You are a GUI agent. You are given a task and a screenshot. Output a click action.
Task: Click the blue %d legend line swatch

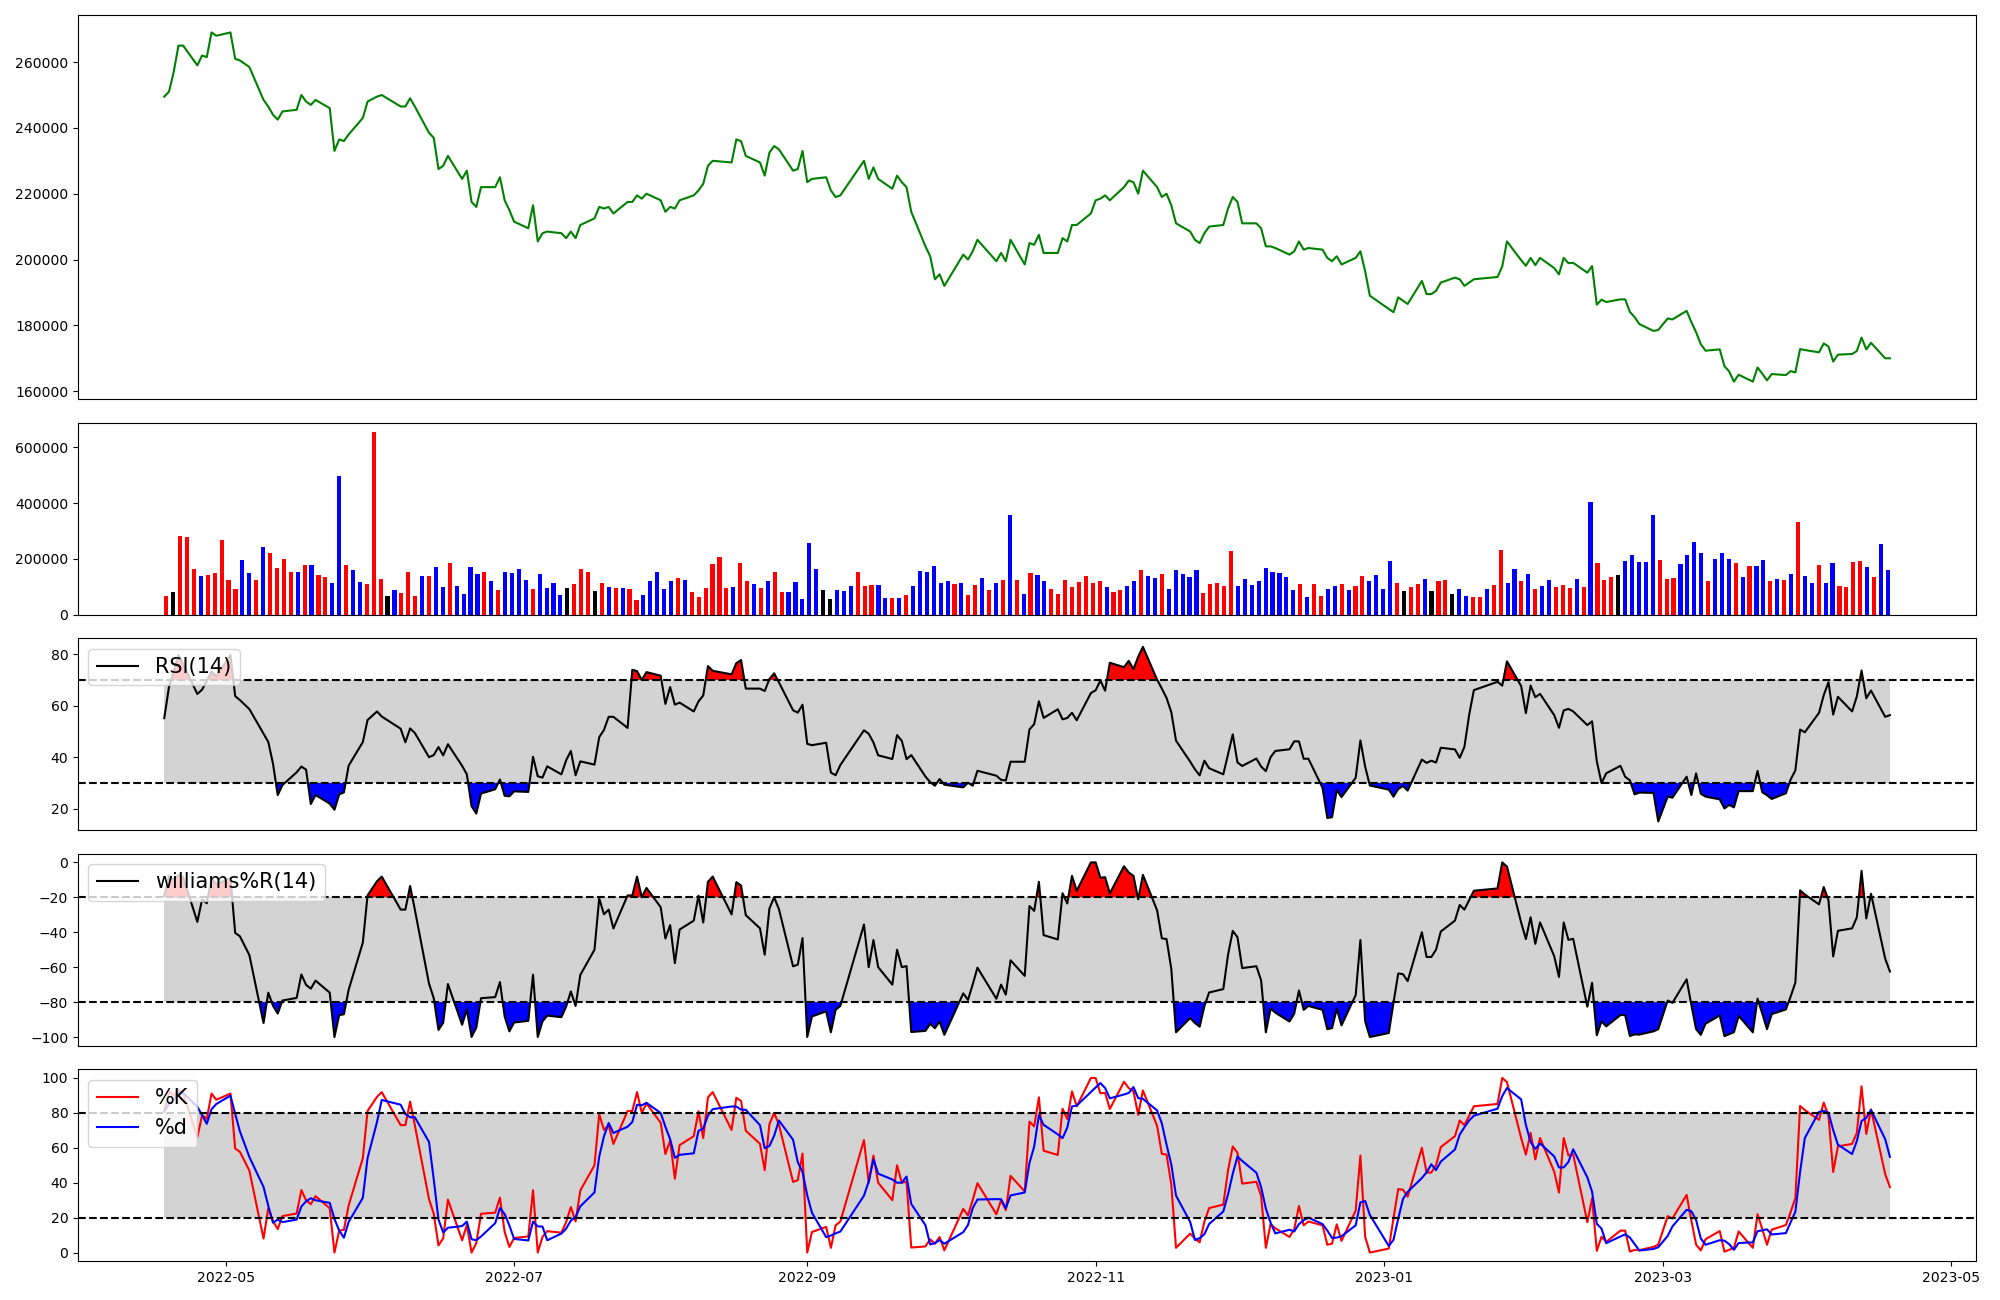[x=117, y=1127]
